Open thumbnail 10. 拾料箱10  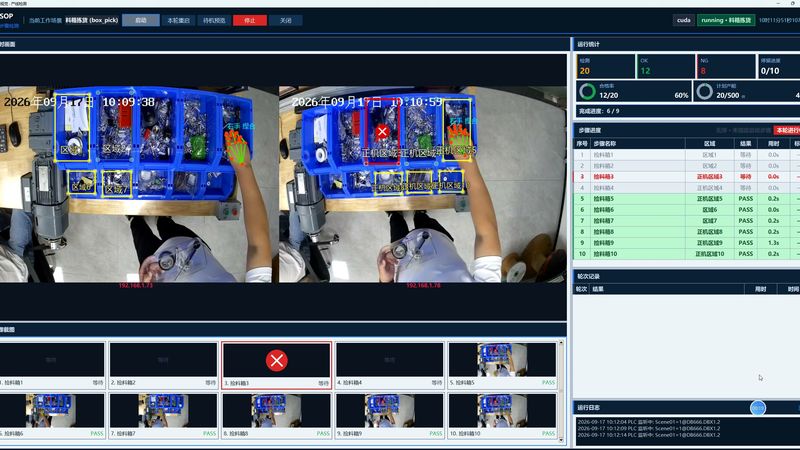tap(502, 415)
